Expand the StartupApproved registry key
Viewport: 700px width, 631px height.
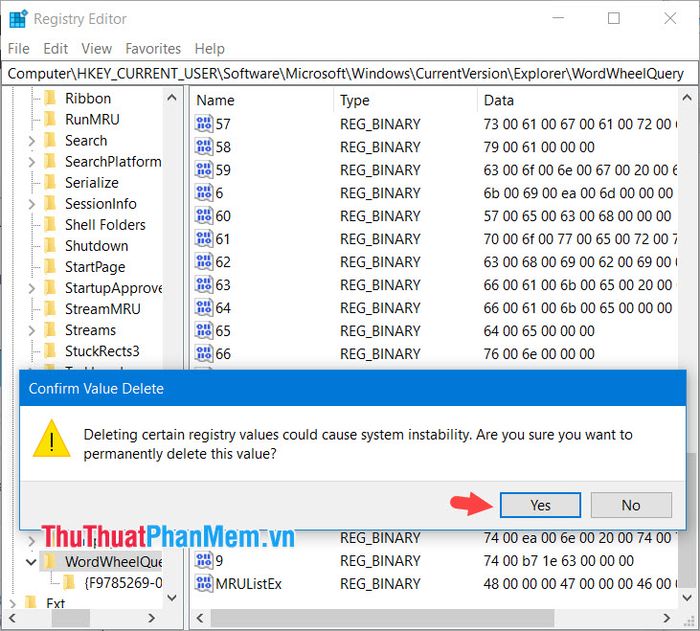click(32, 288)
